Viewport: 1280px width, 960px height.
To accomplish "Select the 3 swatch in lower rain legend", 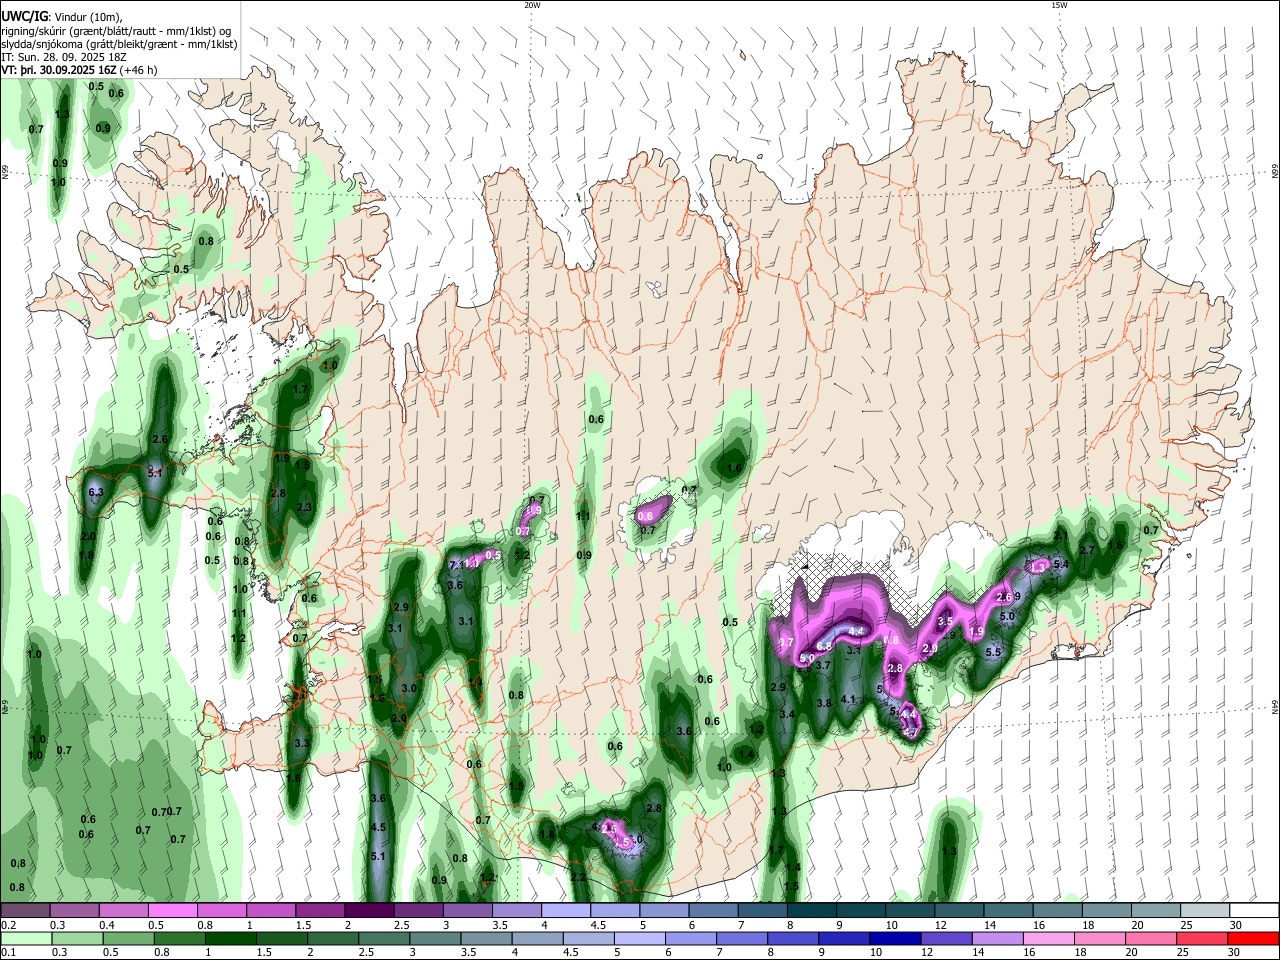I will click(435, 938).
